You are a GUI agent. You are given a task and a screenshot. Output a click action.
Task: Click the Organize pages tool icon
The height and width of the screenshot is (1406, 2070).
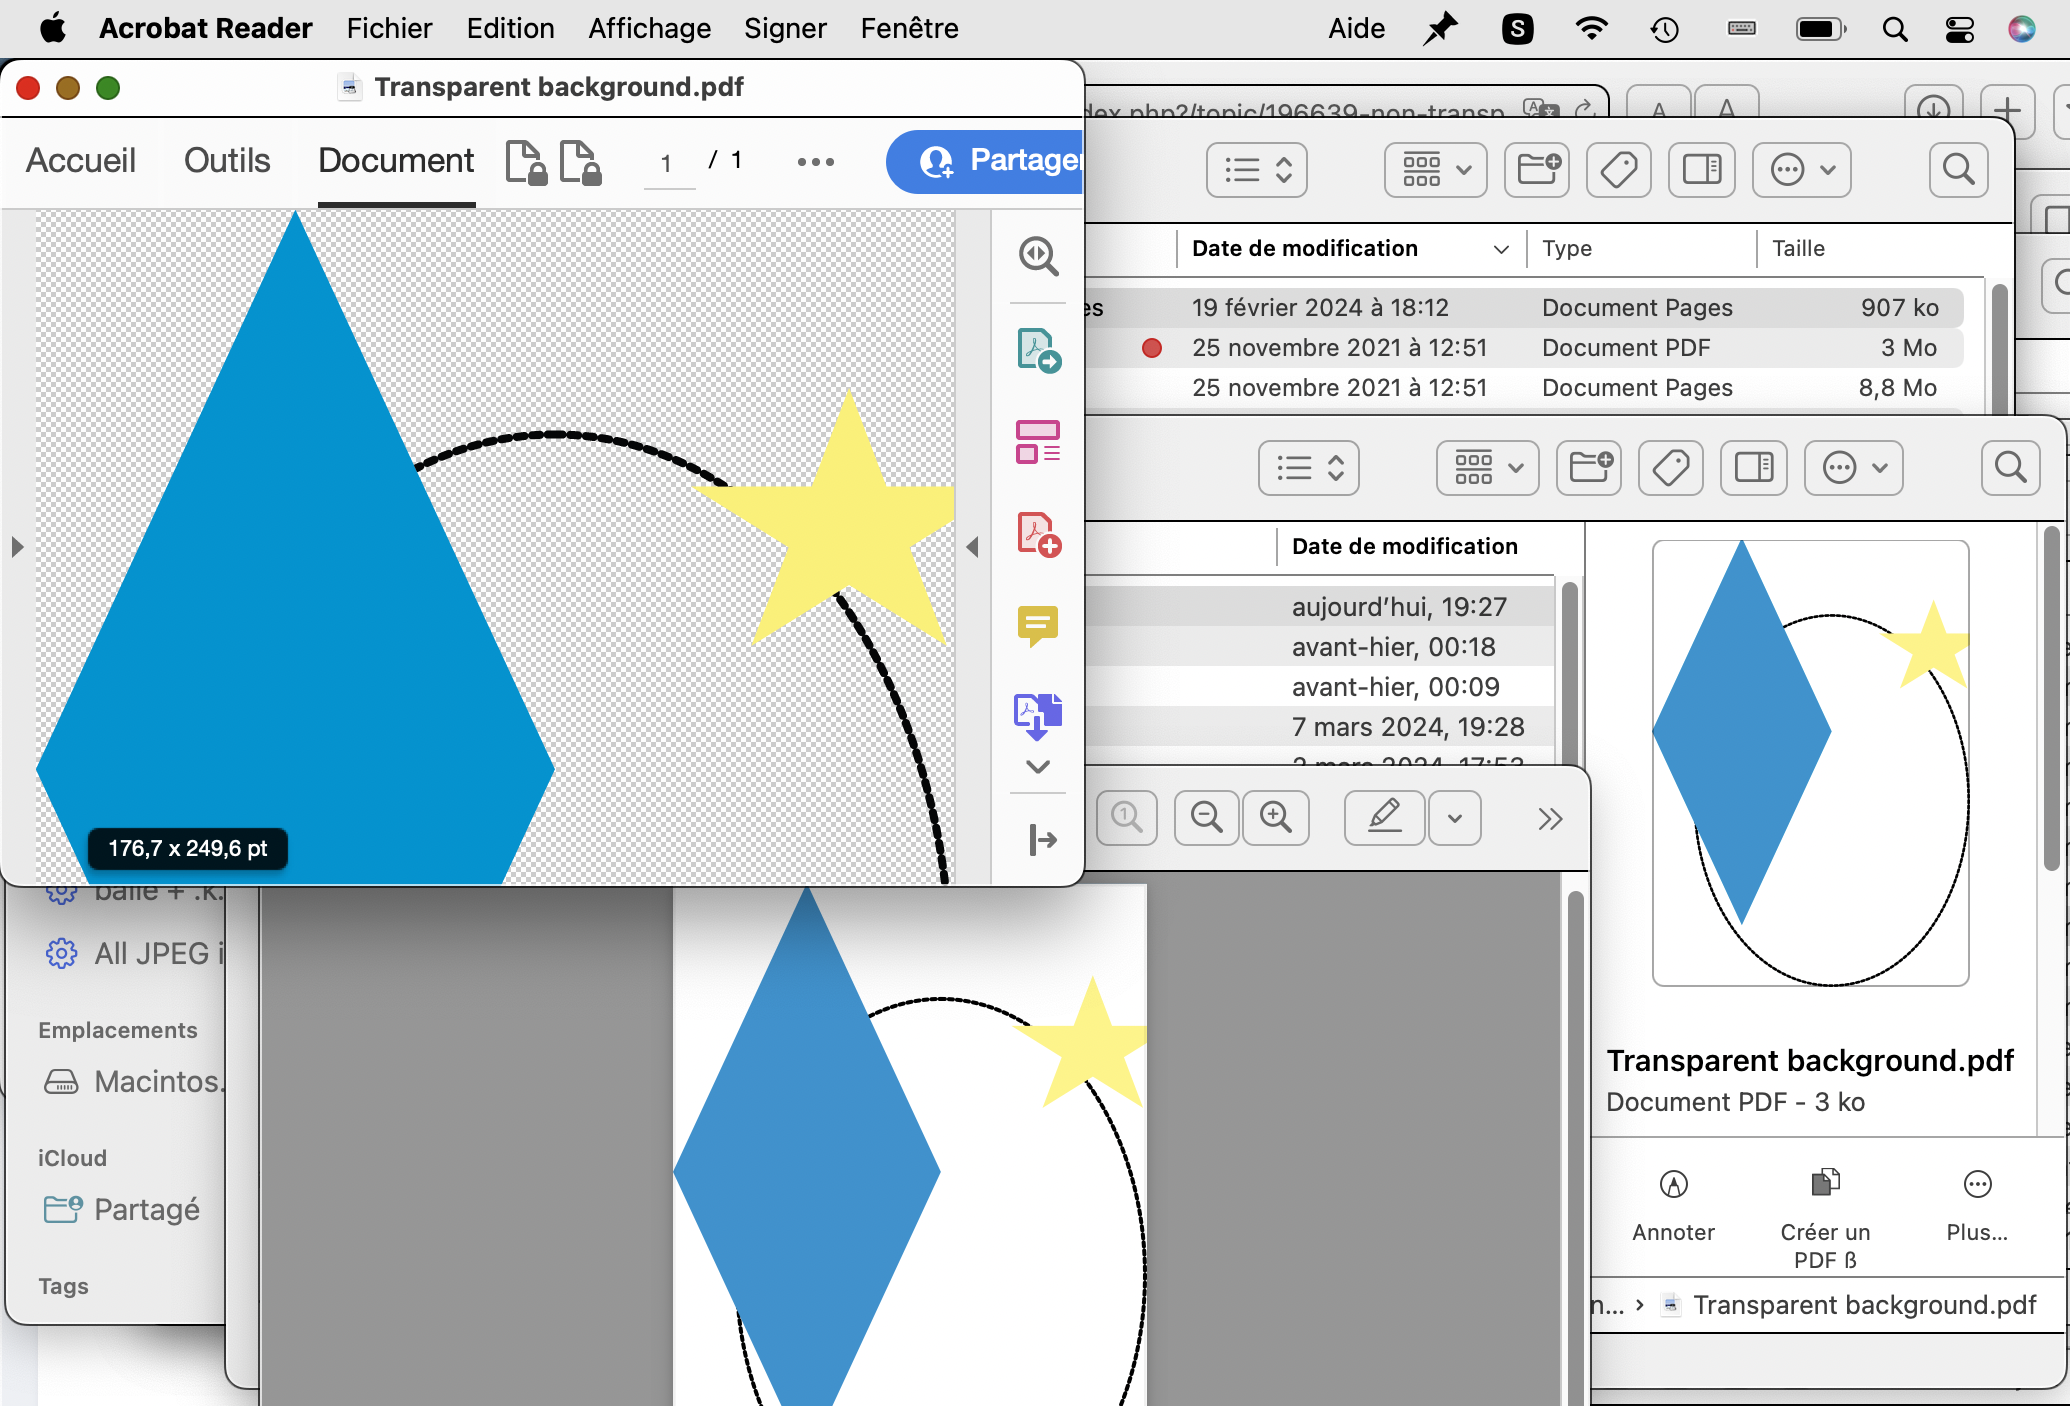[x=1038, y=442]
